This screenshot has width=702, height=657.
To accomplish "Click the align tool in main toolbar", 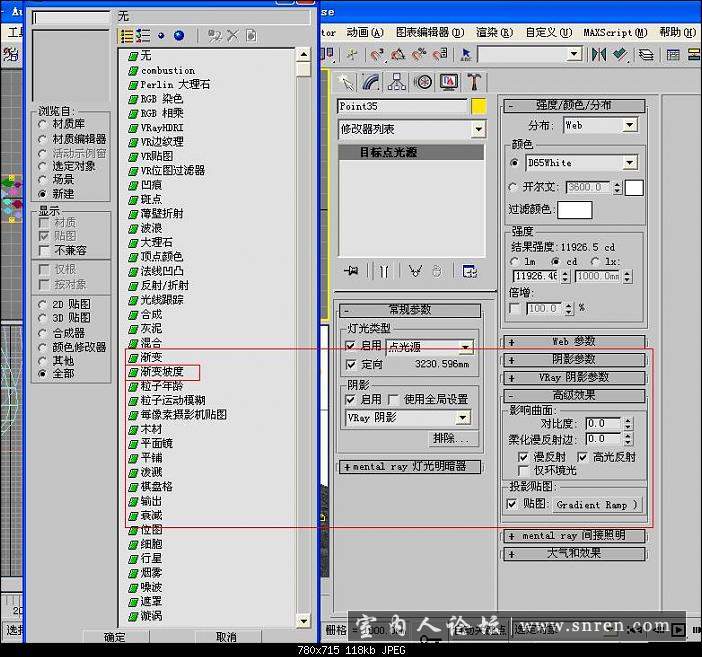I will coord(620,55).
